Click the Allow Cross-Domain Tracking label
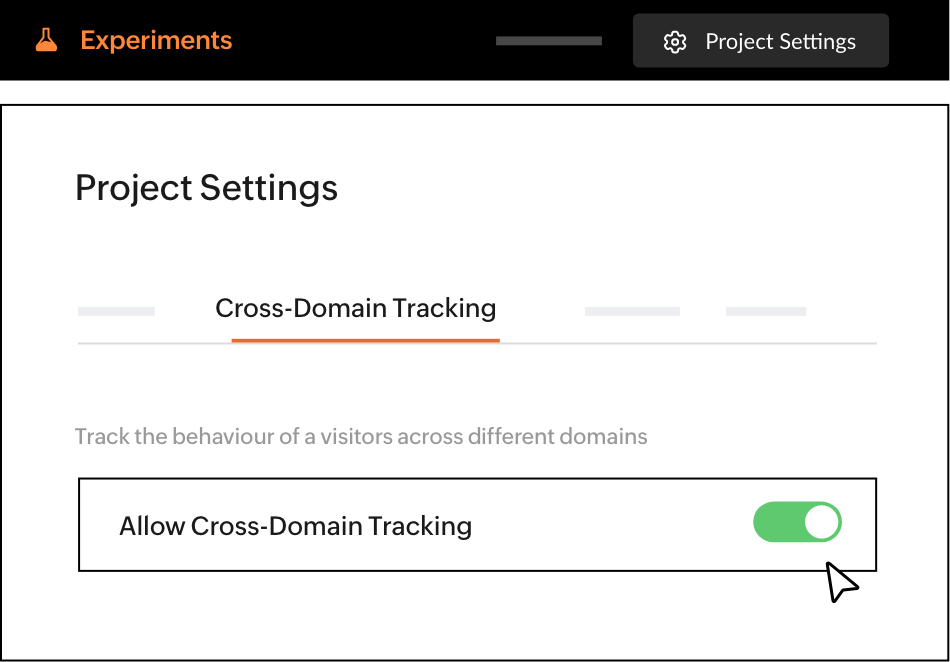This screenshot has width=950, height=662. (x=295, y=526)
